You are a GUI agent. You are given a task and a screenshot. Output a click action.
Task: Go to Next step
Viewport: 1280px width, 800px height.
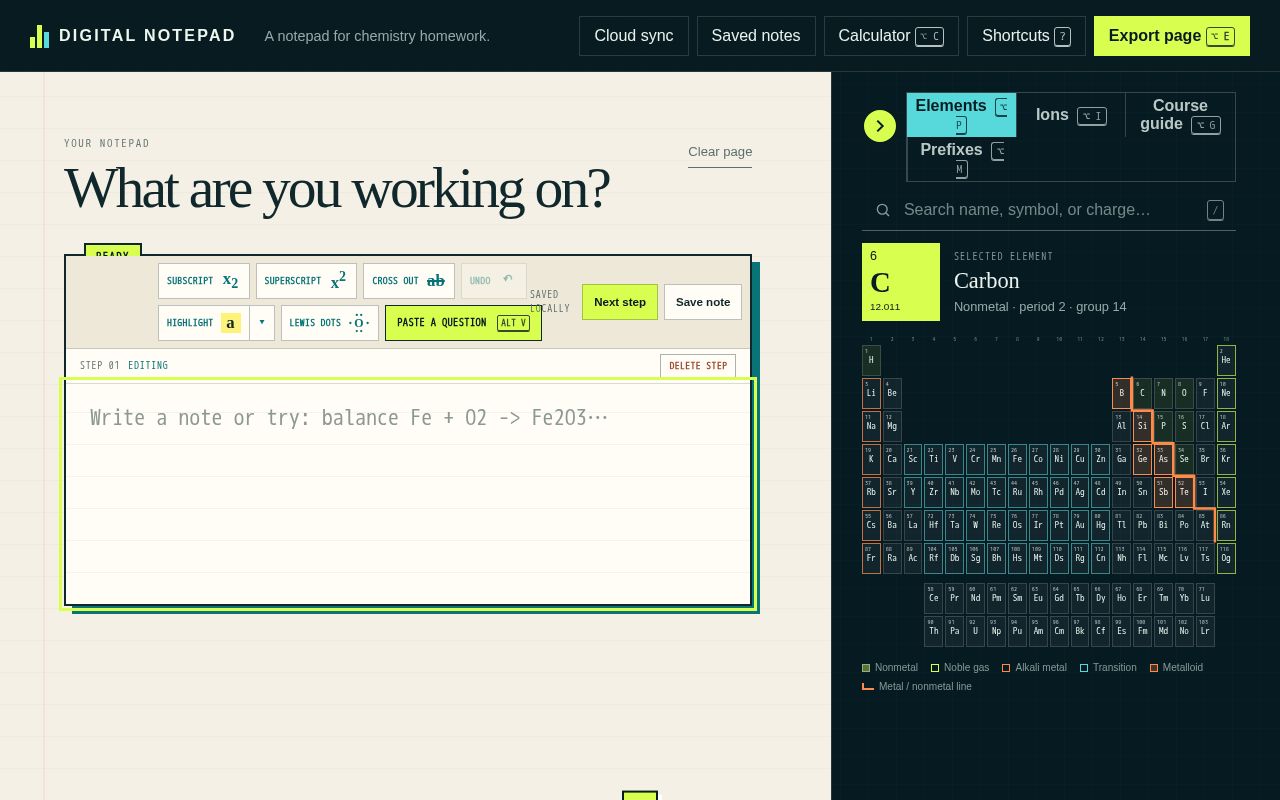point(620,302)
